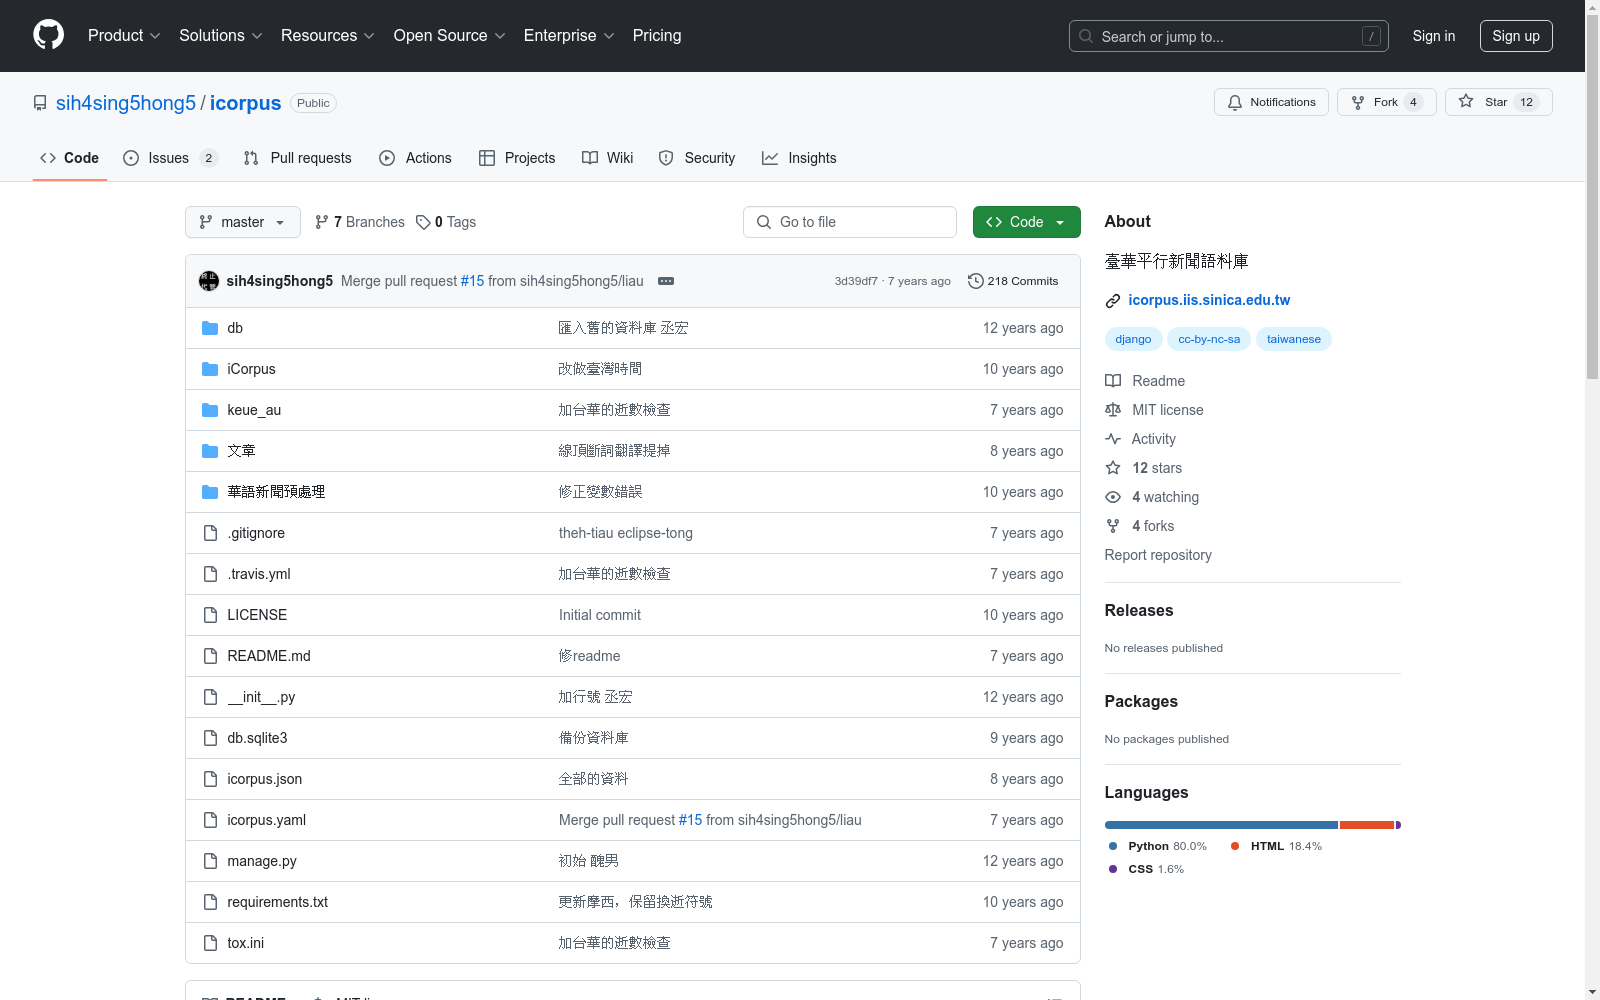1600x1000 pixels.
Task: Click the LICENSE file icon
Action: 210,615
